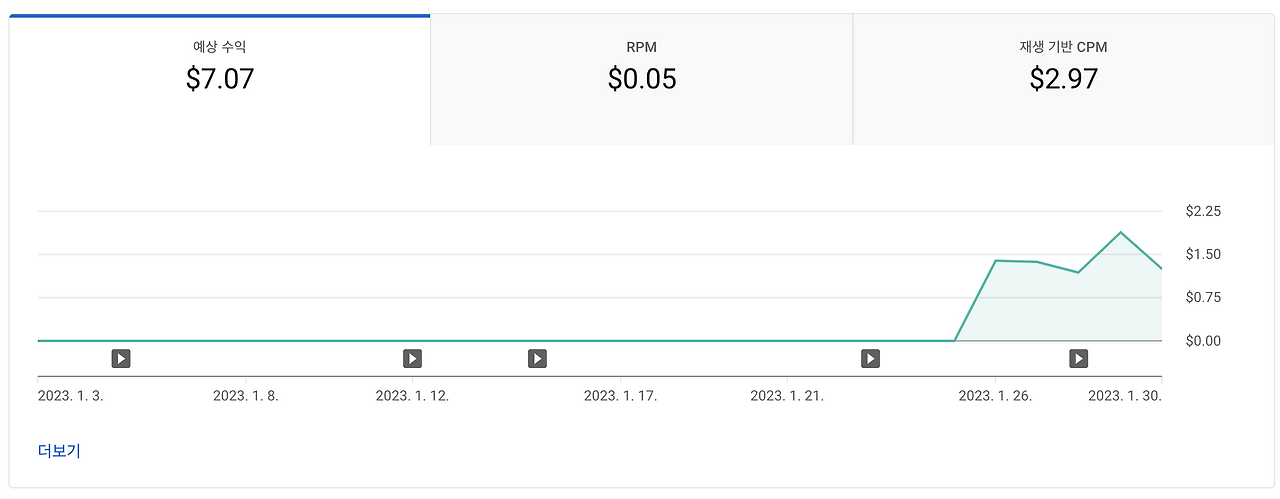Click the 2023. 1. 21. date label
This screenshot has width=1280, height=499.
787,396
